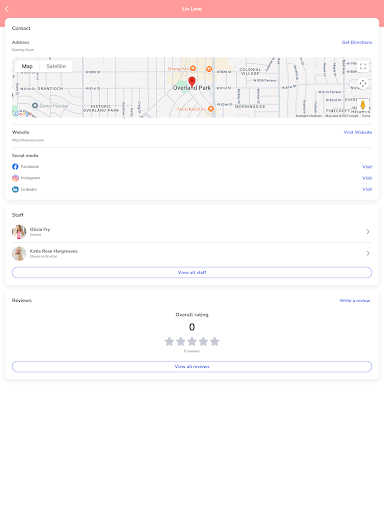Go back using the header arrow
Screen dimensions: 384x512
coord(7,9)
